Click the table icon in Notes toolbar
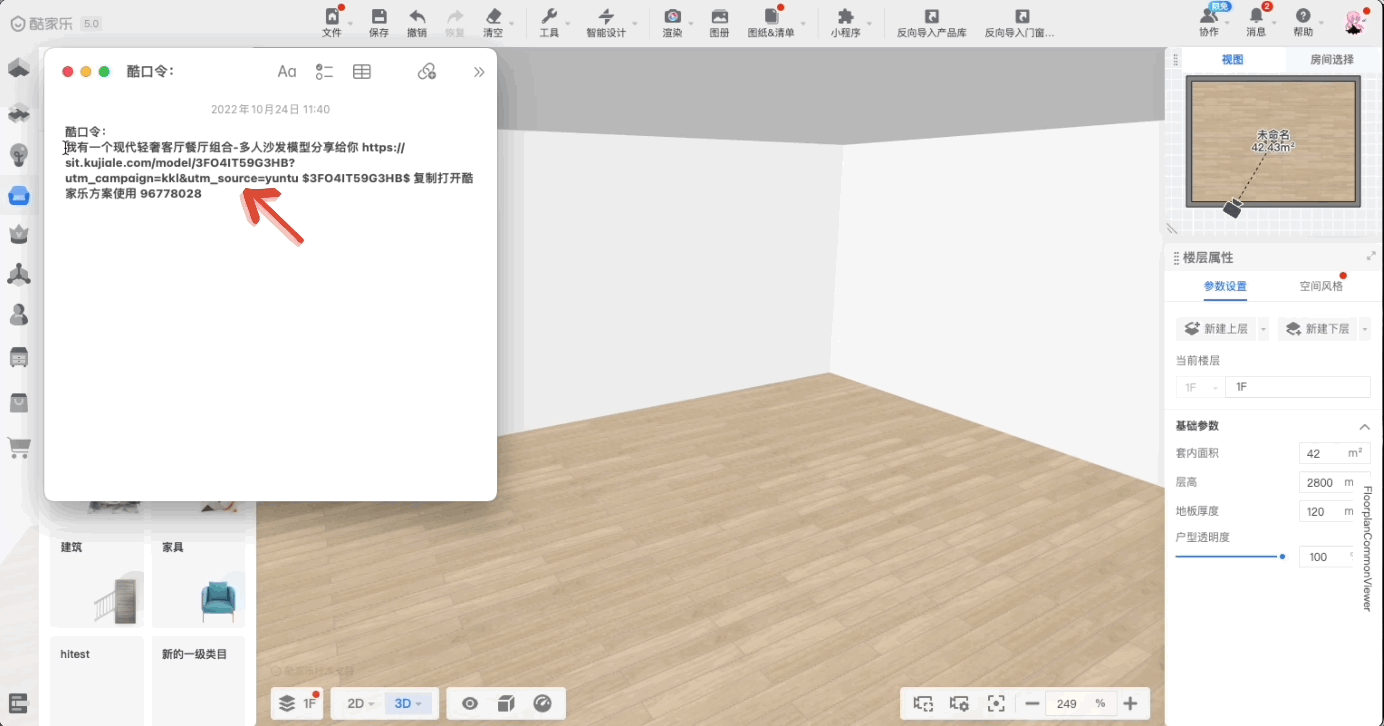The height and width of the screenshot is (726, 1384). [362, 71]
